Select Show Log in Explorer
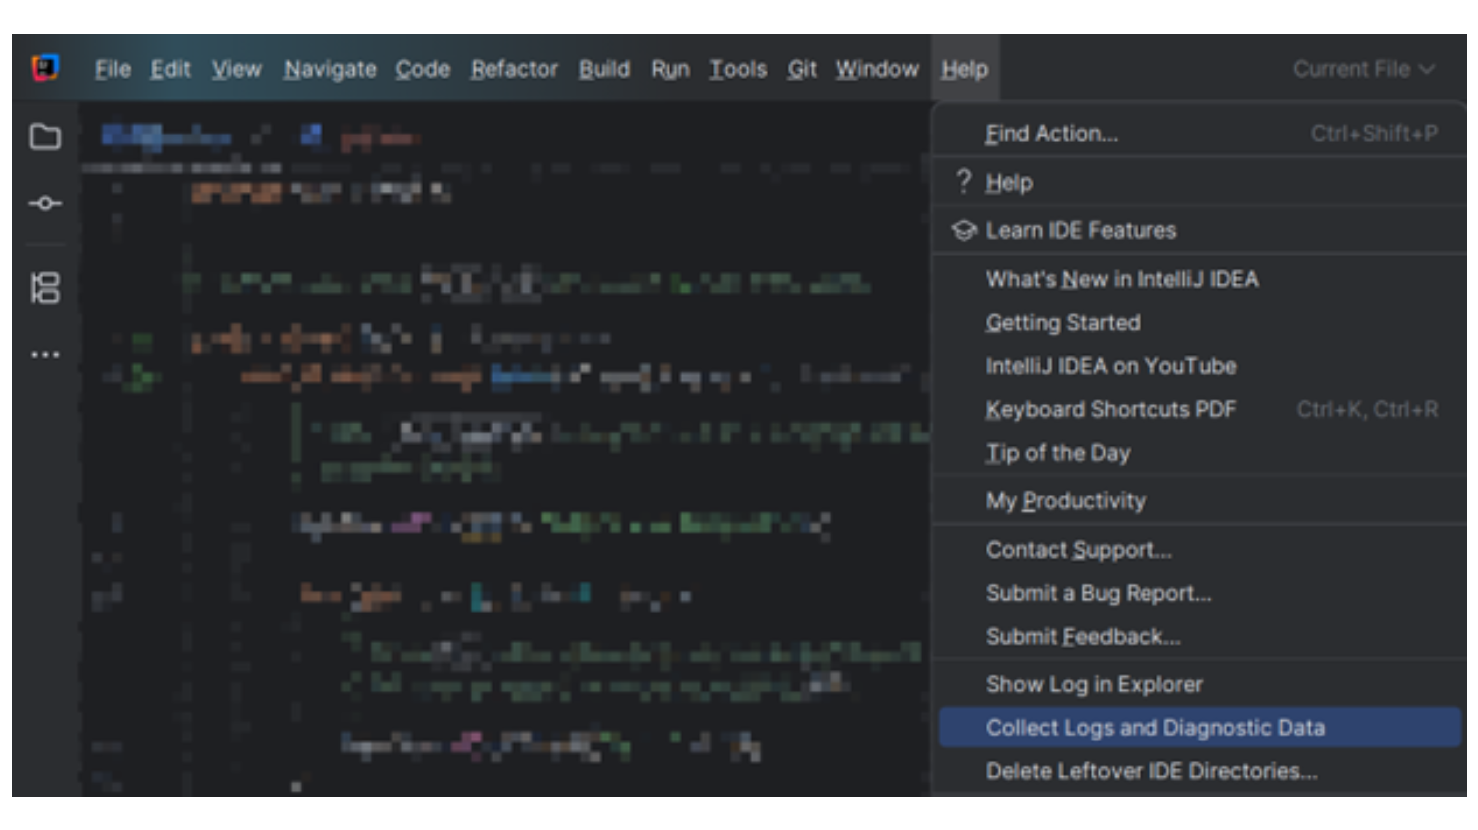 [x=1094, y=685]
